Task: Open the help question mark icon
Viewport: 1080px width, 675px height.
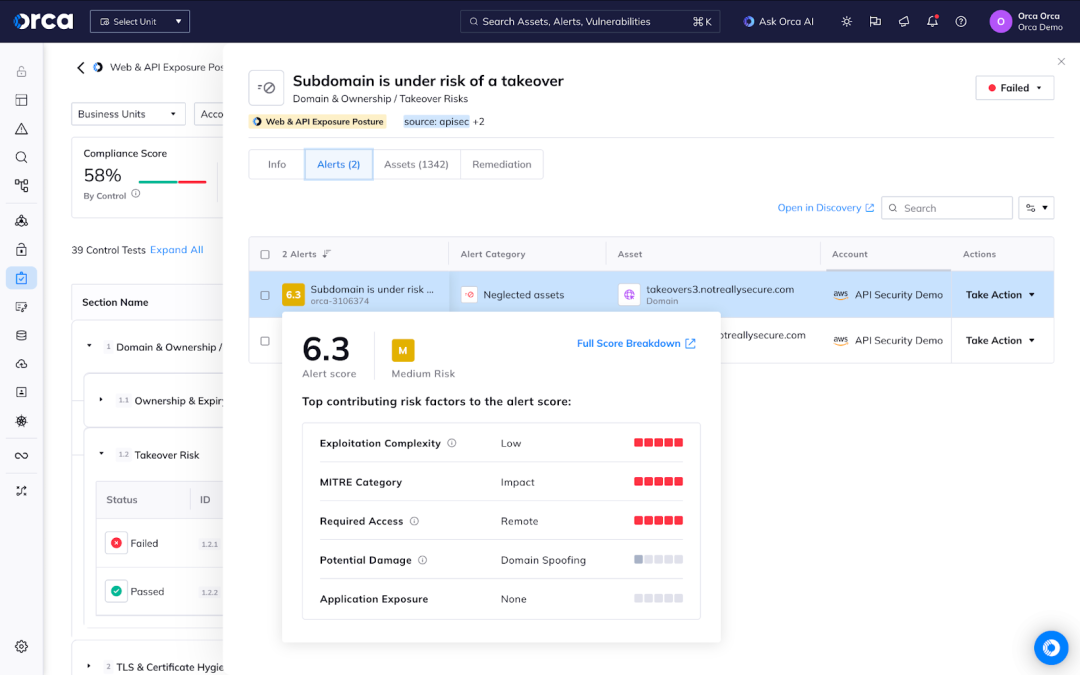Action: (961, 21)
